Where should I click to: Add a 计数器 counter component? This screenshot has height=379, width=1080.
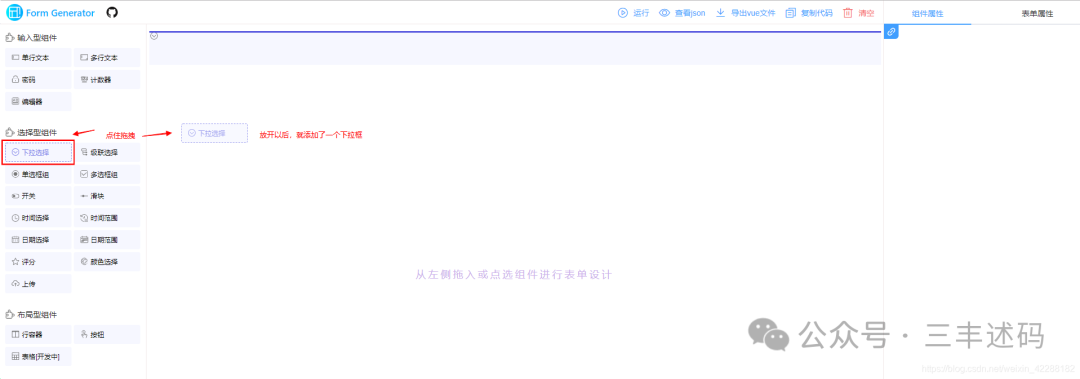pyautogui.click(x=107, y=79)
